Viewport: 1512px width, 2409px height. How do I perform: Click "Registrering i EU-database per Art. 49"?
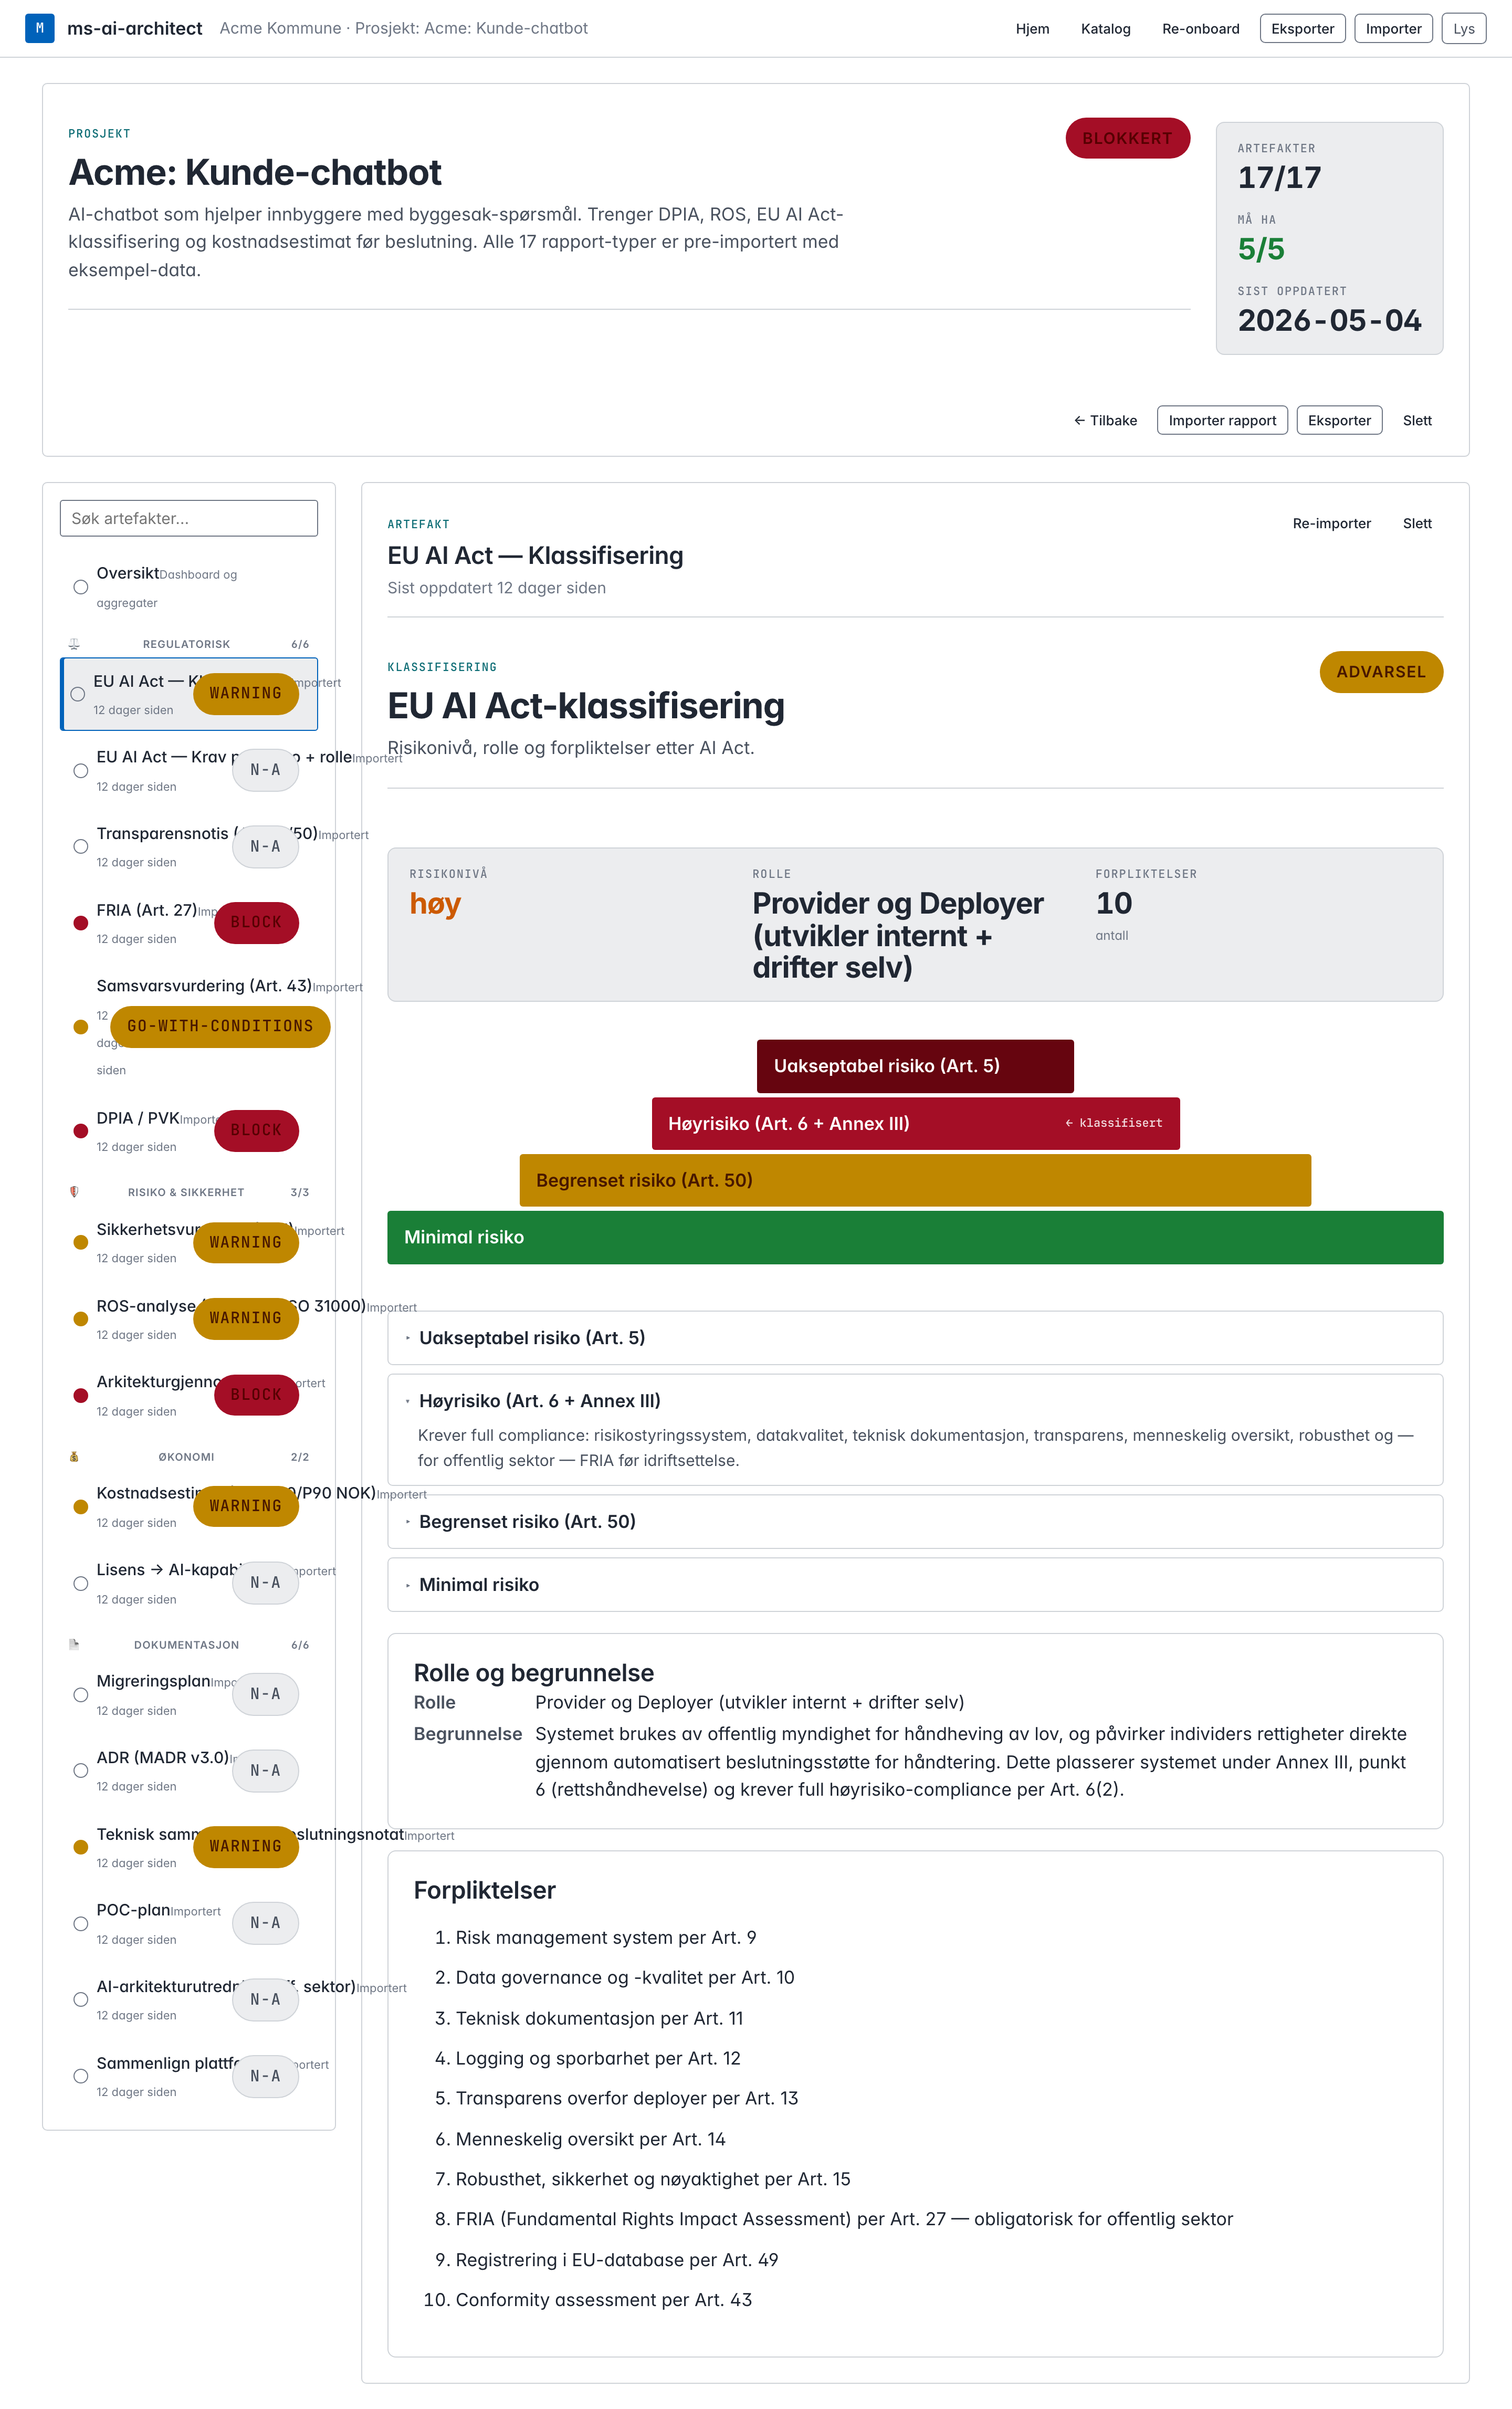click(617, 2260)
